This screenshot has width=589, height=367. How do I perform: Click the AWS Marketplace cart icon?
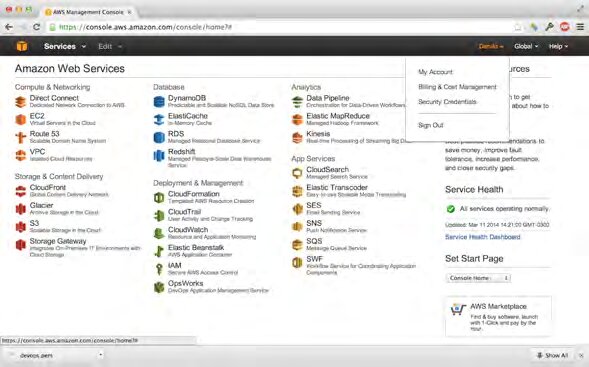click(458, 310)
